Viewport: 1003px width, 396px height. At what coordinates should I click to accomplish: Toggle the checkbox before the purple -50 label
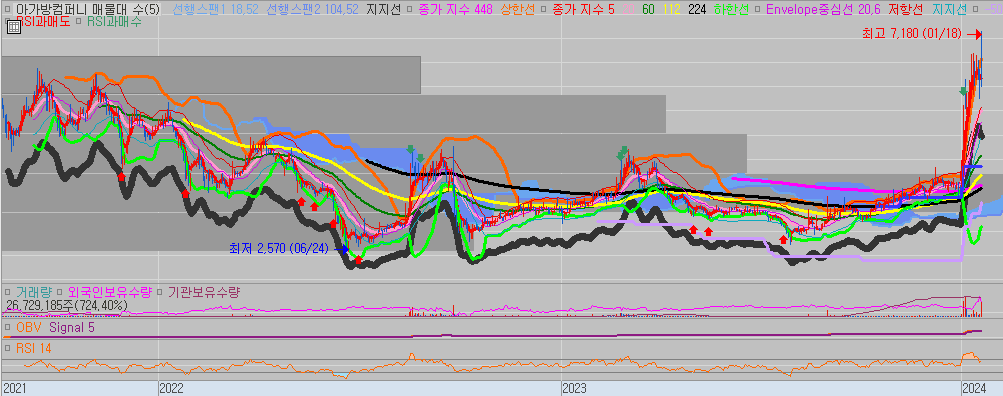click(975, 10)
